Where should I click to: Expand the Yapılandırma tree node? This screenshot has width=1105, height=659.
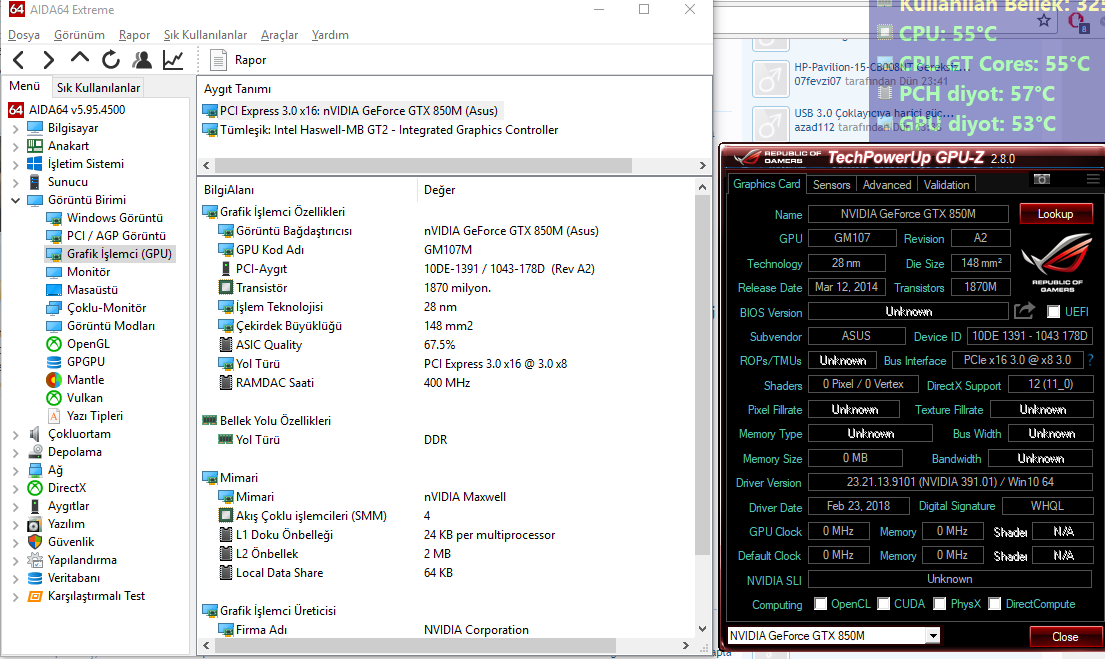[x=16, y=560]
